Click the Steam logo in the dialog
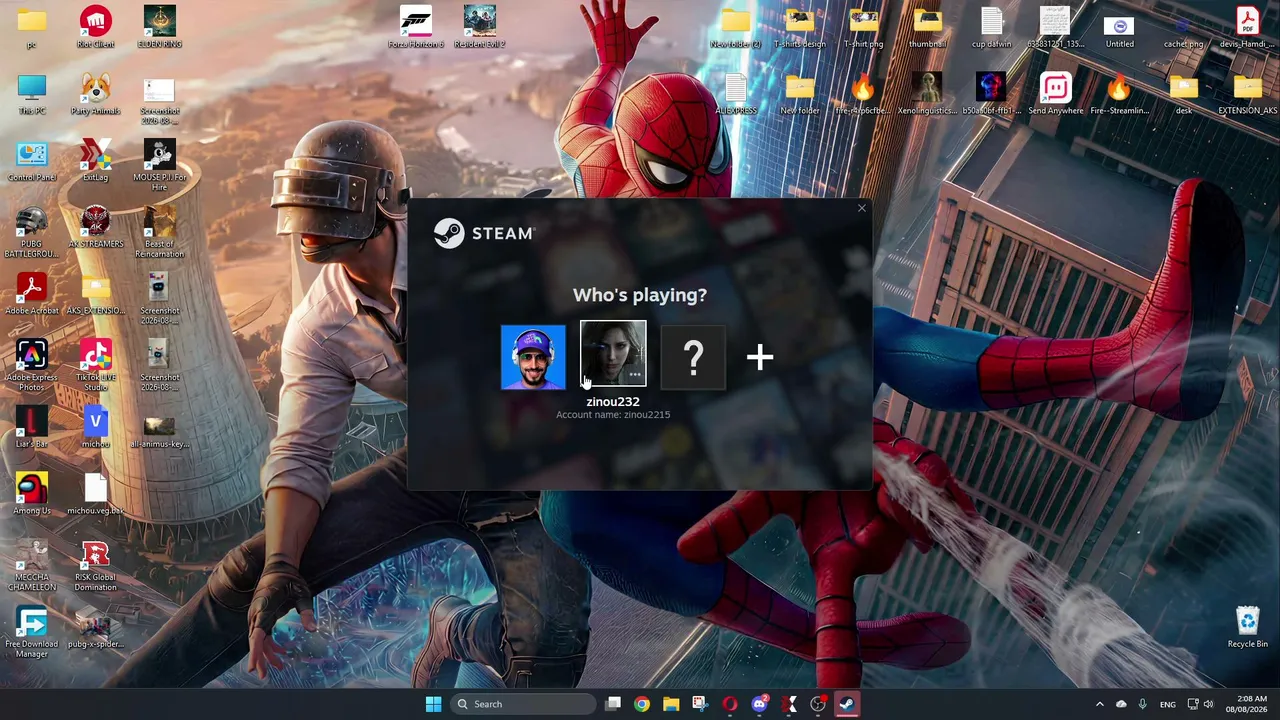The image size is (1280, 720). click(484, 233)
